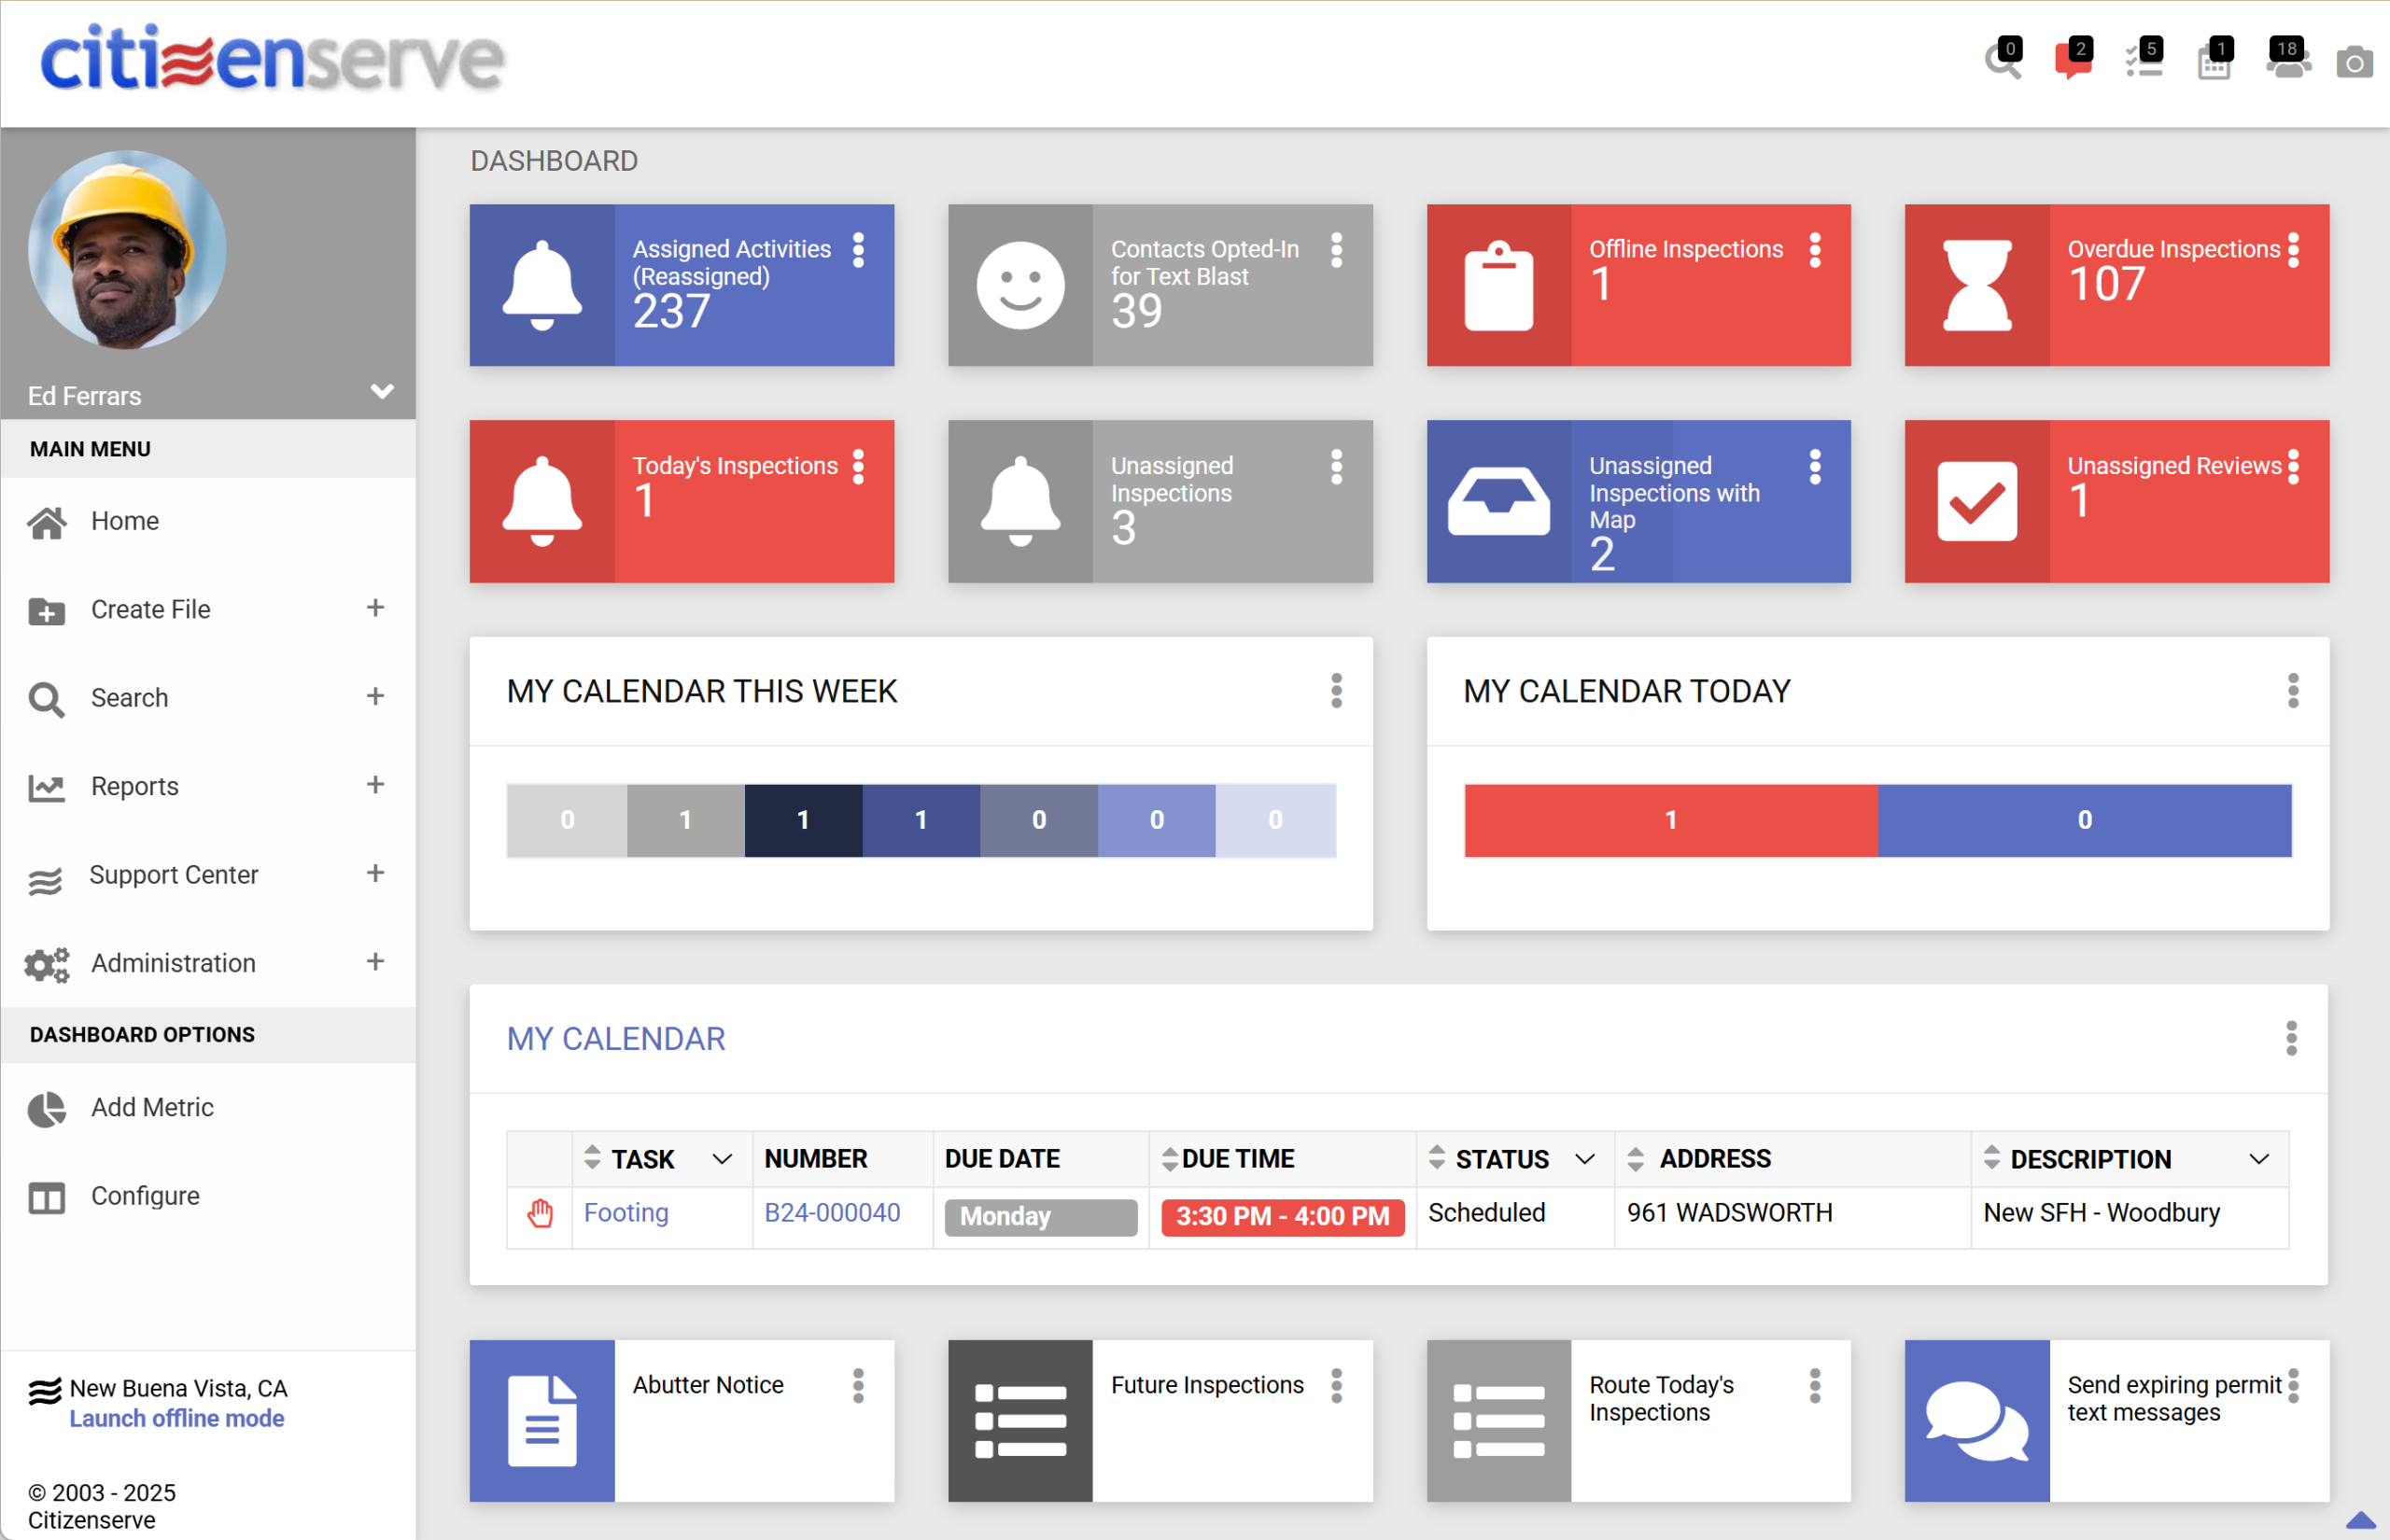The image size is (2390, 1540).
Task: Click the camera icon in top bar
Action: (x=2353, y=63)
